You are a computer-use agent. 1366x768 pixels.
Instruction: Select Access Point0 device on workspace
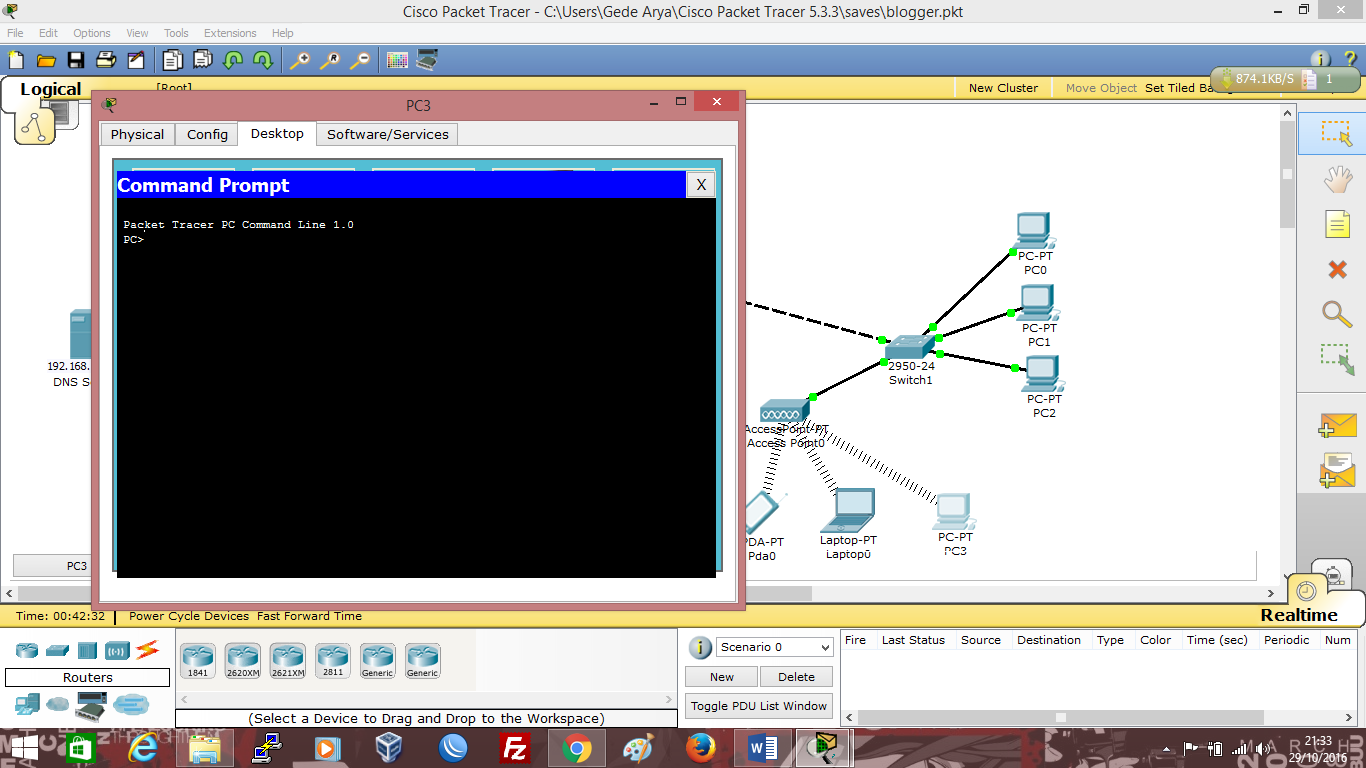click(786, 411)
